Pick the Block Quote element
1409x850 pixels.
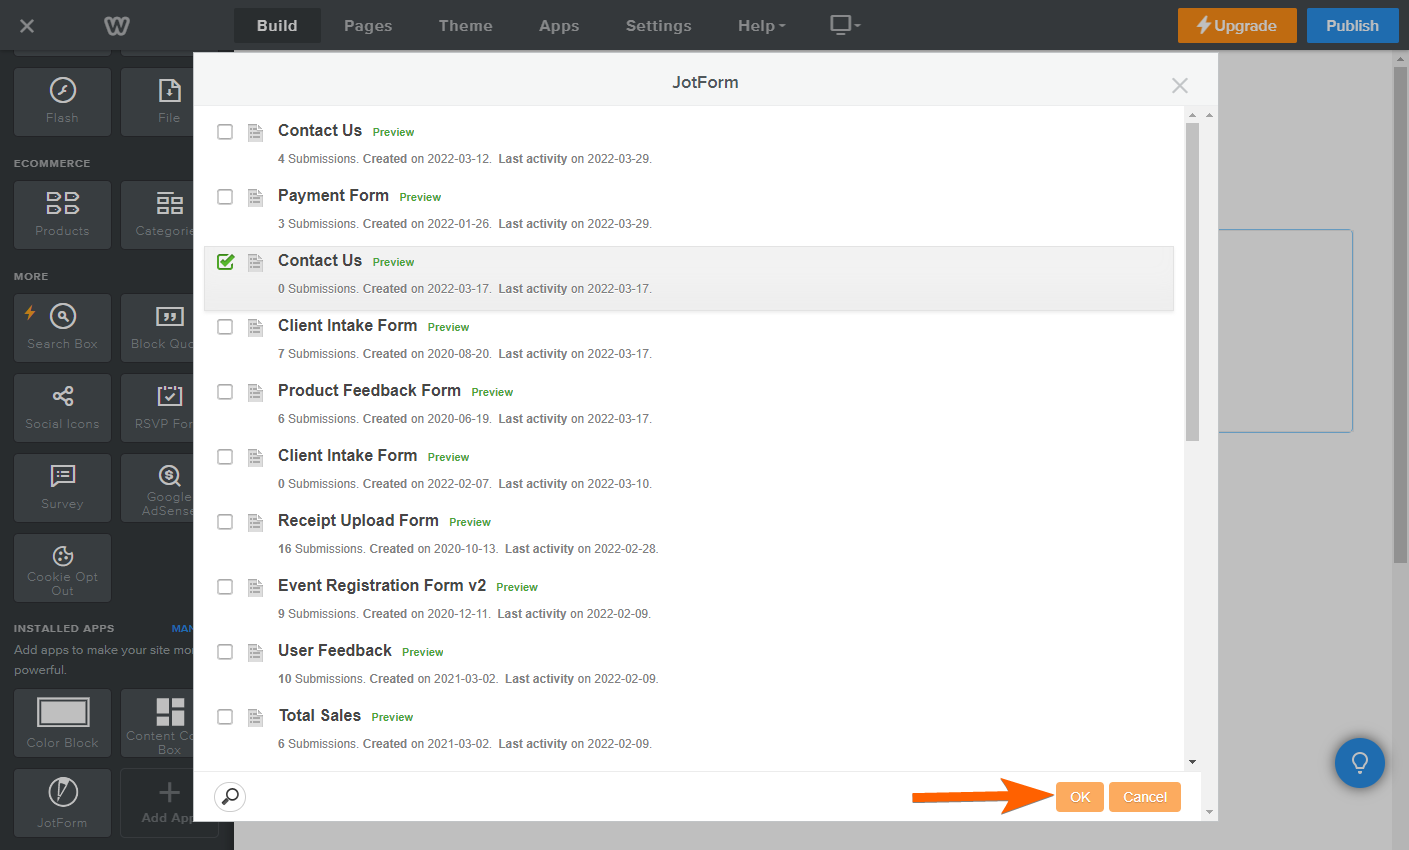tap(157, 328)
